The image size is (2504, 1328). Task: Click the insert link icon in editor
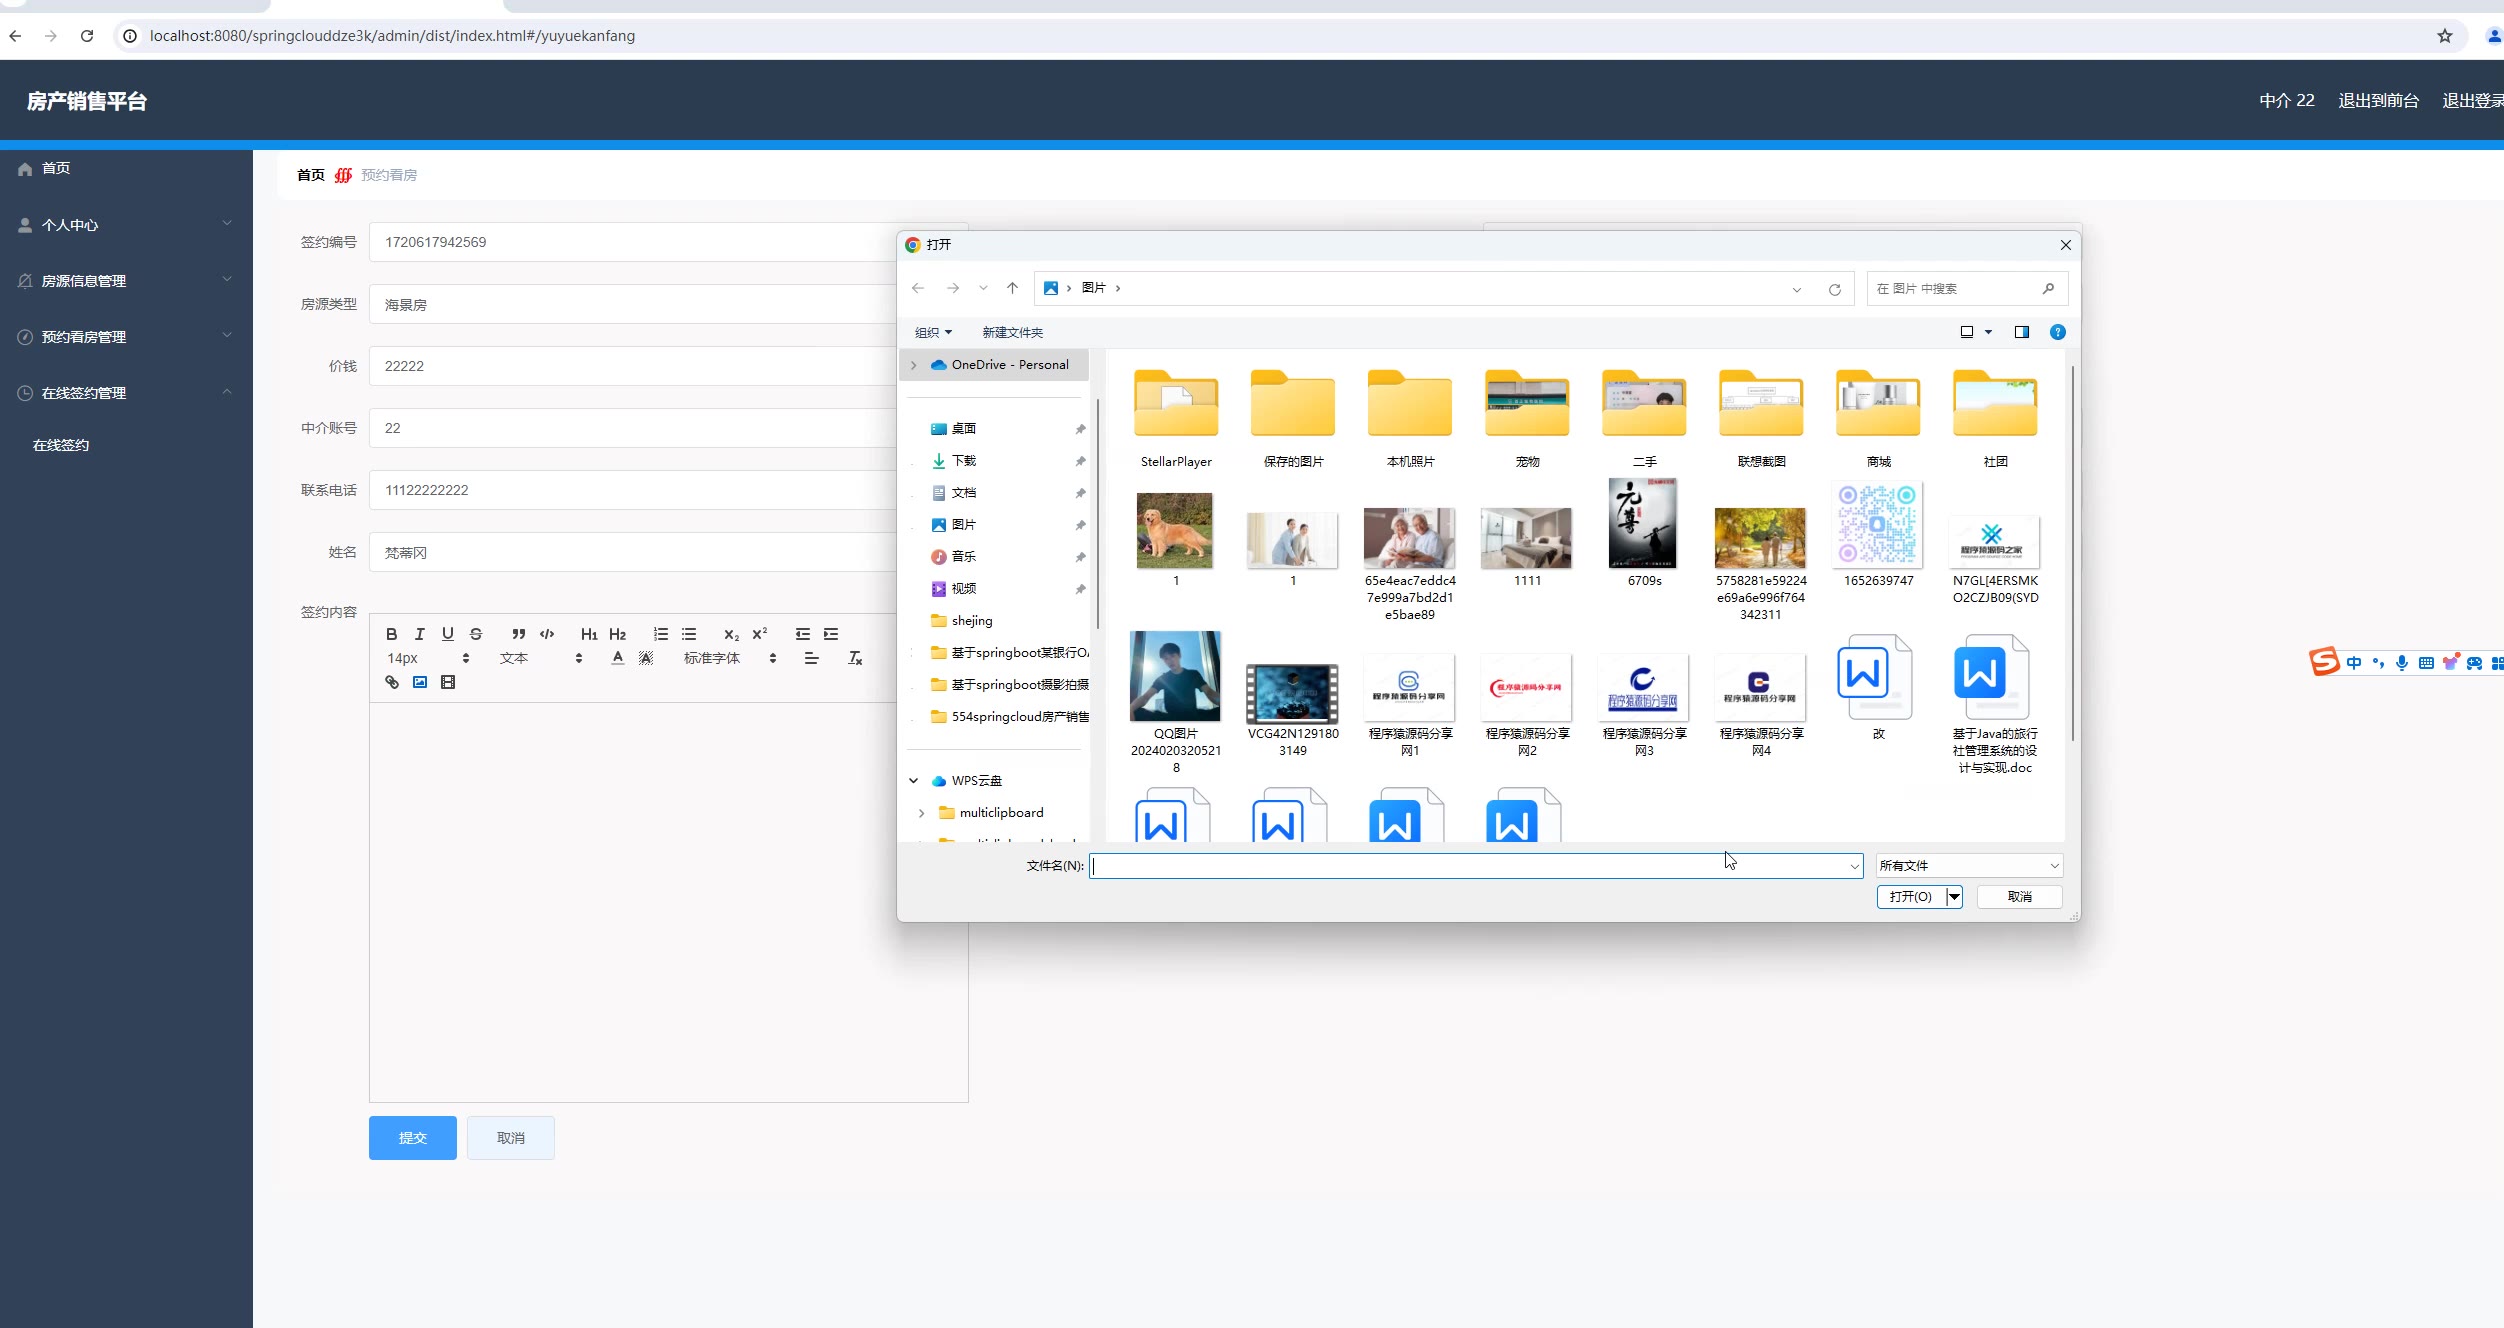coord(392,682)
